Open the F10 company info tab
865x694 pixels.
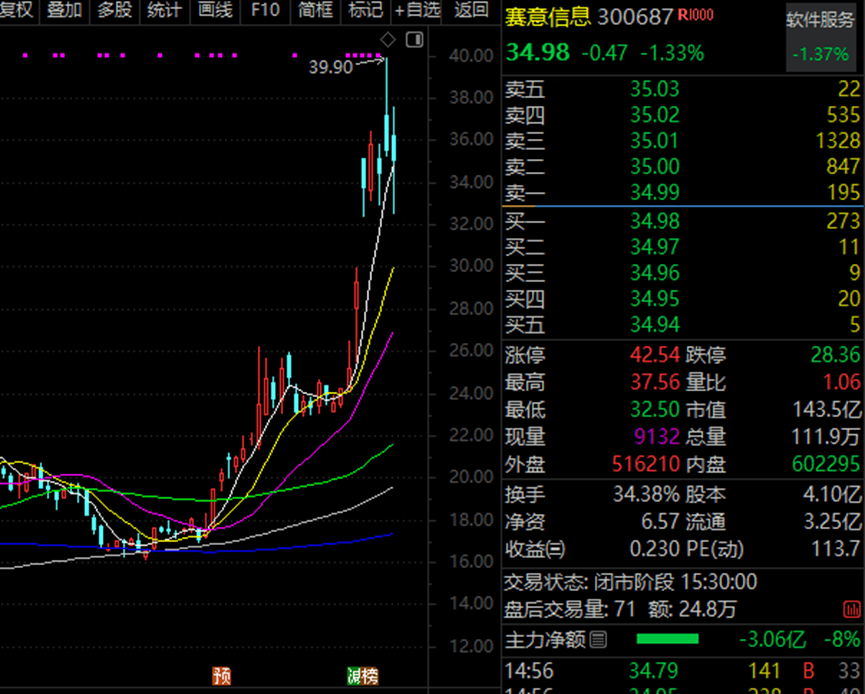(x=265, y=11)
